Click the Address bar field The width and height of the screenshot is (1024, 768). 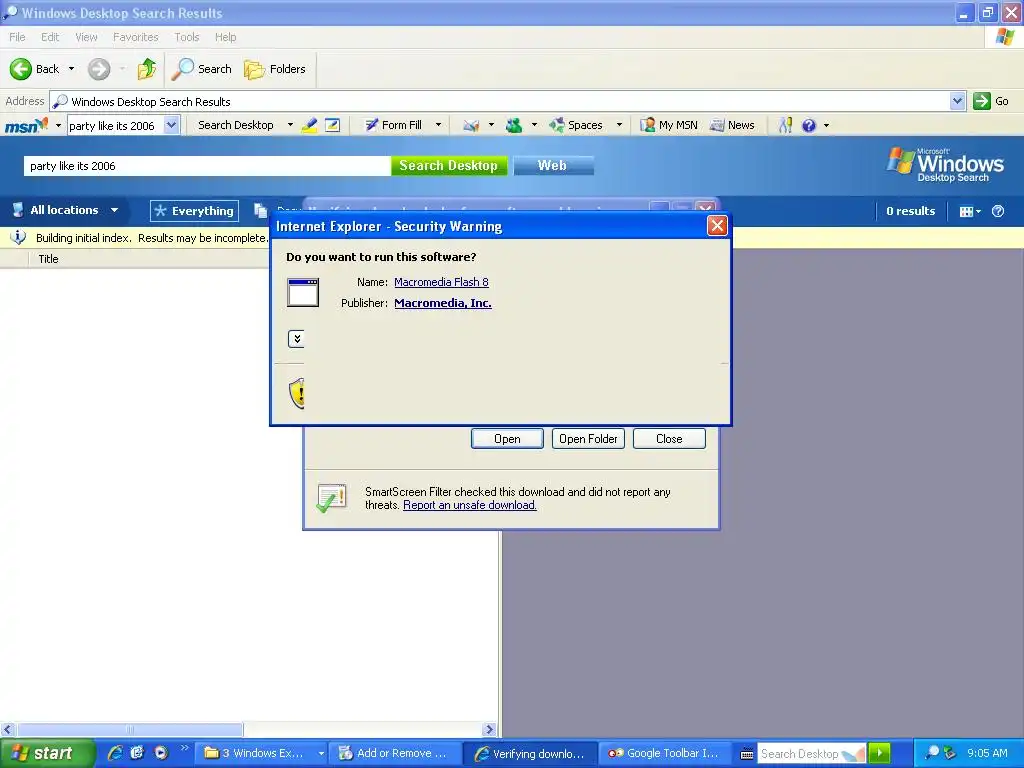[x=500, y=101]
